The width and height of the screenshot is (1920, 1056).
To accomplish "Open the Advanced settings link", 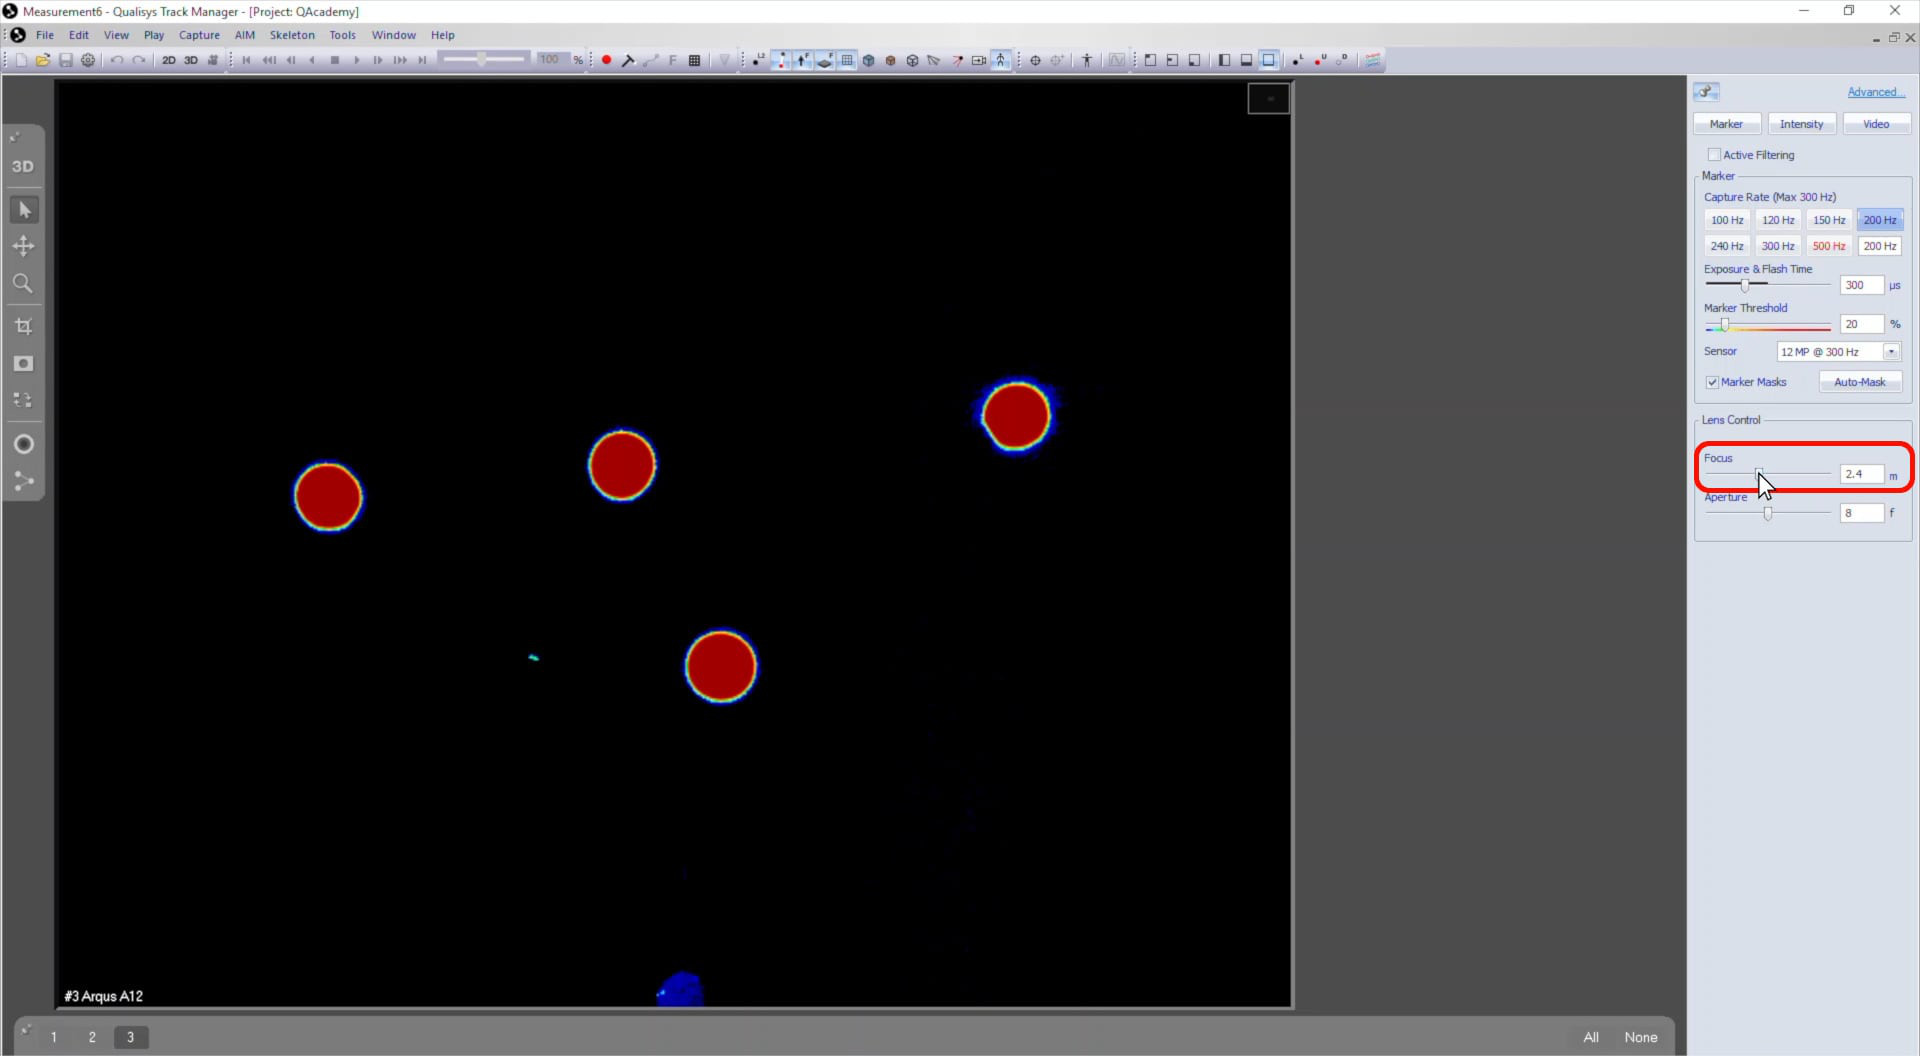I will [x=1875, y=92].
